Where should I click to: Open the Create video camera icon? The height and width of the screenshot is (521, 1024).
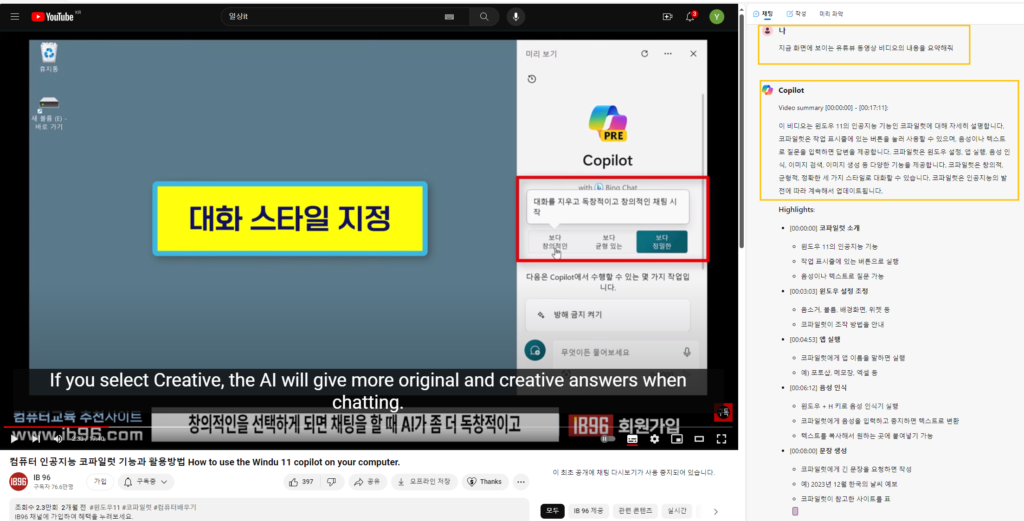(667, 17)
